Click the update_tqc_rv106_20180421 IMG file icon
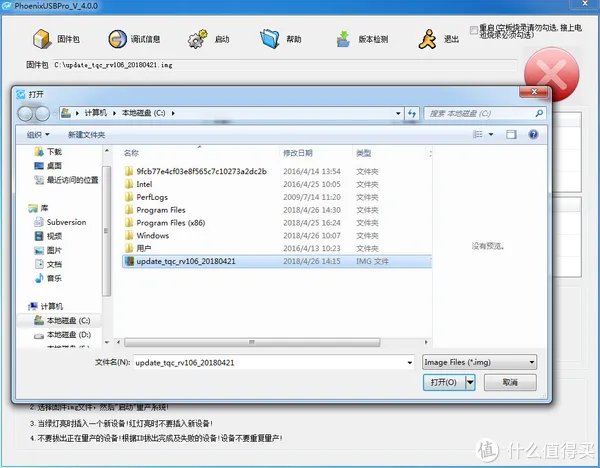This screenshot has height=468, width=600. pyautogui.click(x=130, y=261)
